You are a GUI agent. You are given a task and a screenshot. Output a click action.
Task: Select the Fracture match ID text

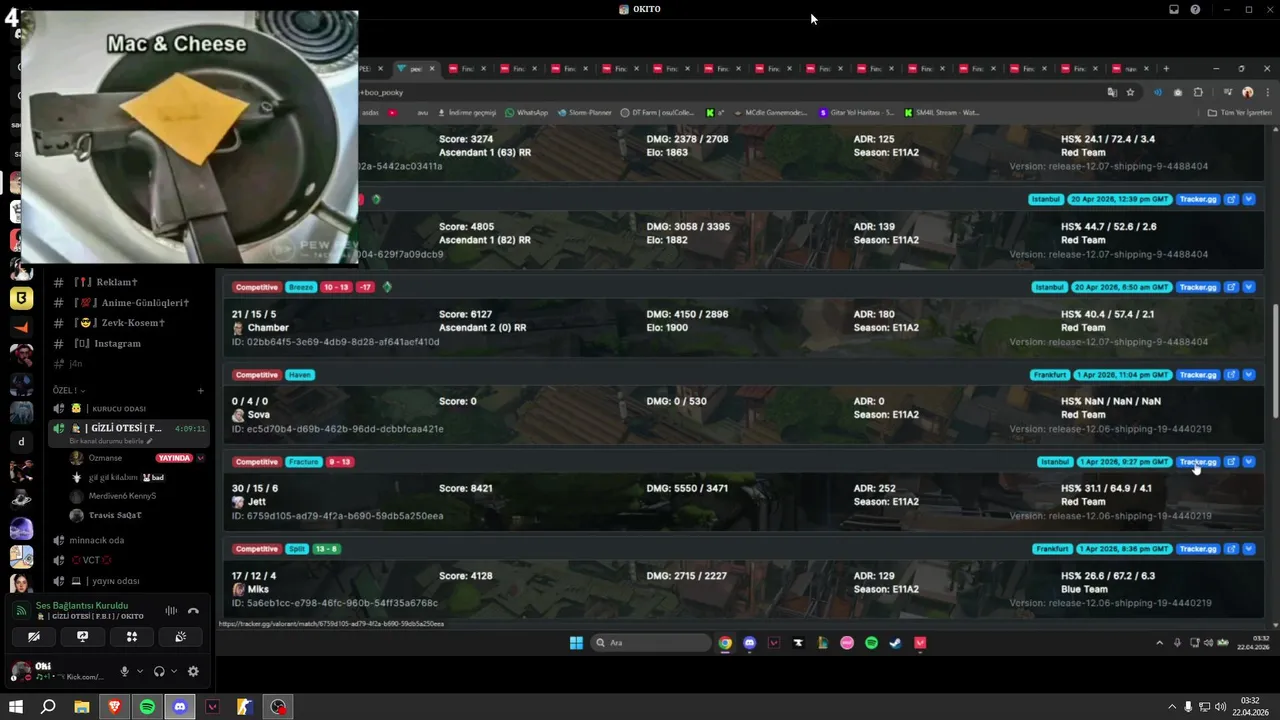(337, 516)
